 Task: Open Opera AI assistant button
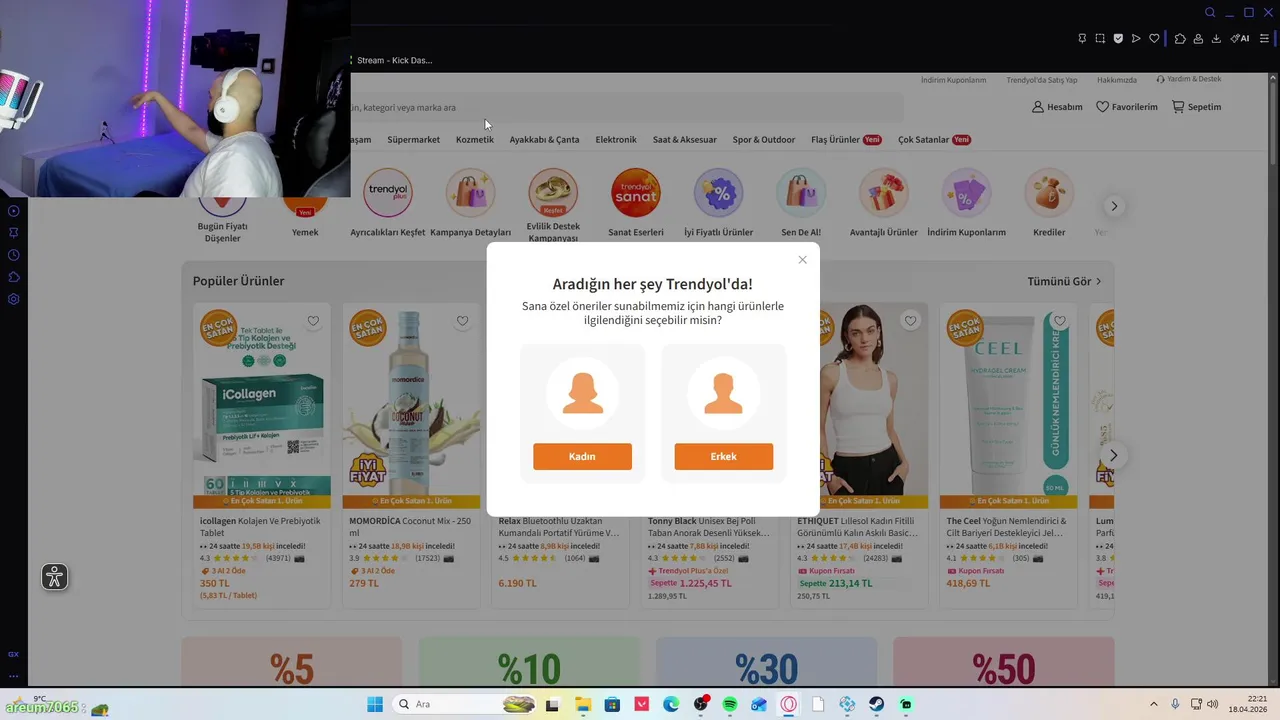[x=1240, y=39]
